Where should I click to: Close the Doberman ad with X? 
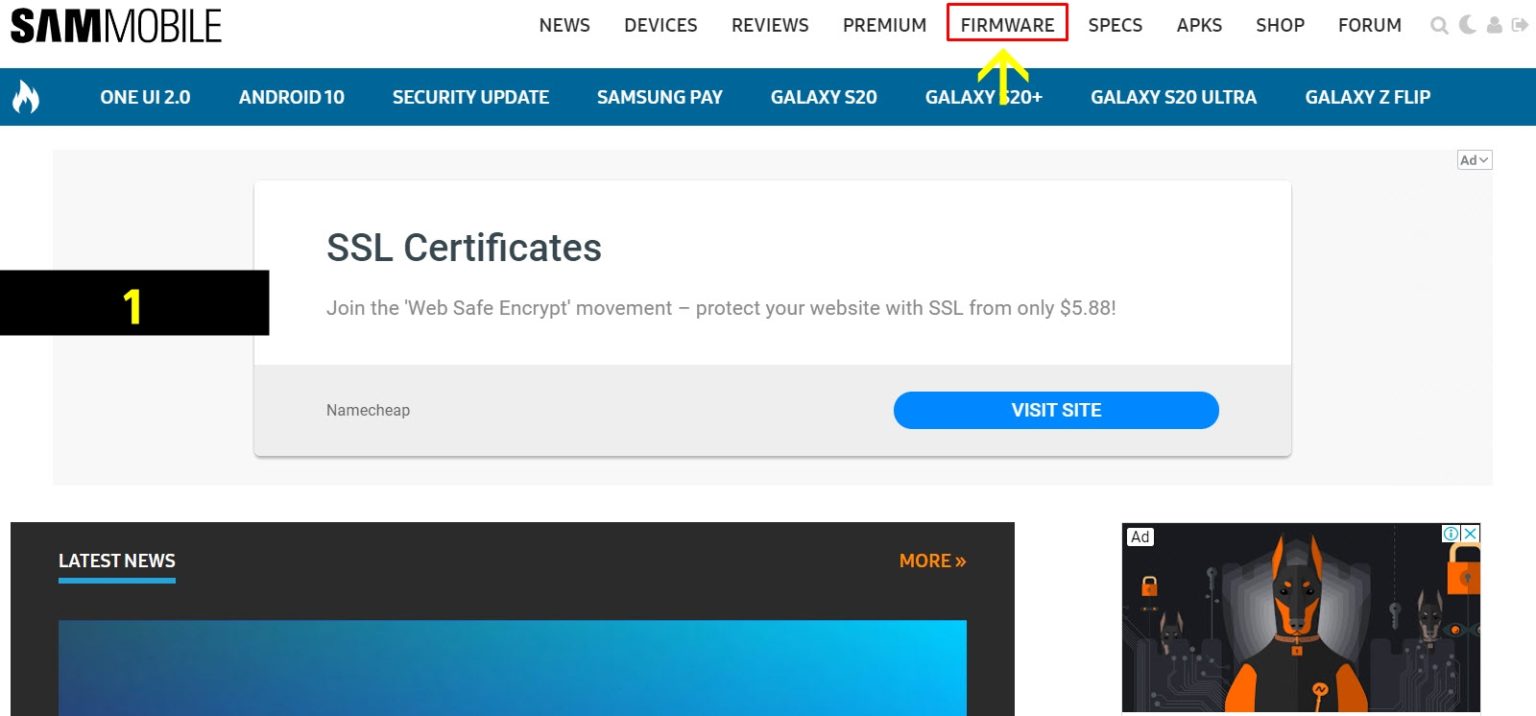pos(1470,534)
